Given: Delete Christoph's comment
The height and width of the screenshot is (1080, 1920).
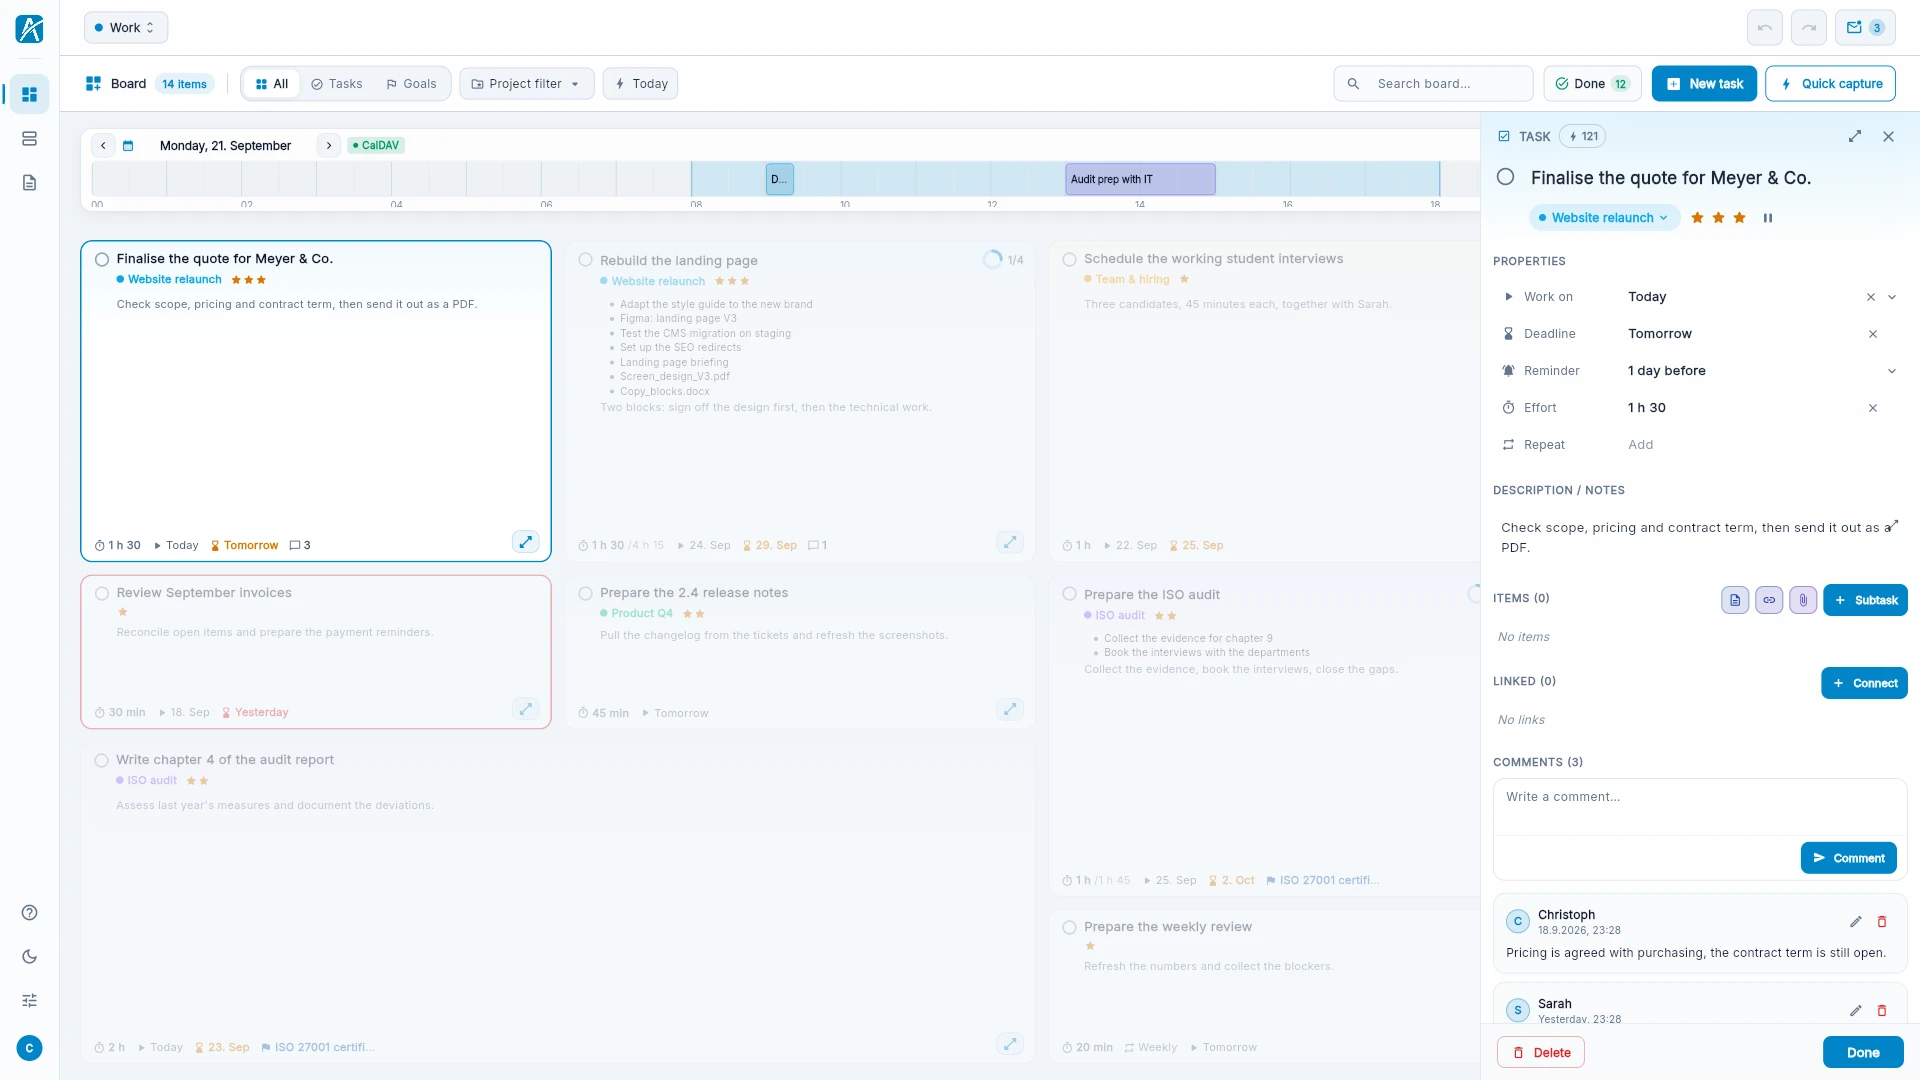Looking at the screenshot, I should pyautogui.click(x=1881, y=921).
